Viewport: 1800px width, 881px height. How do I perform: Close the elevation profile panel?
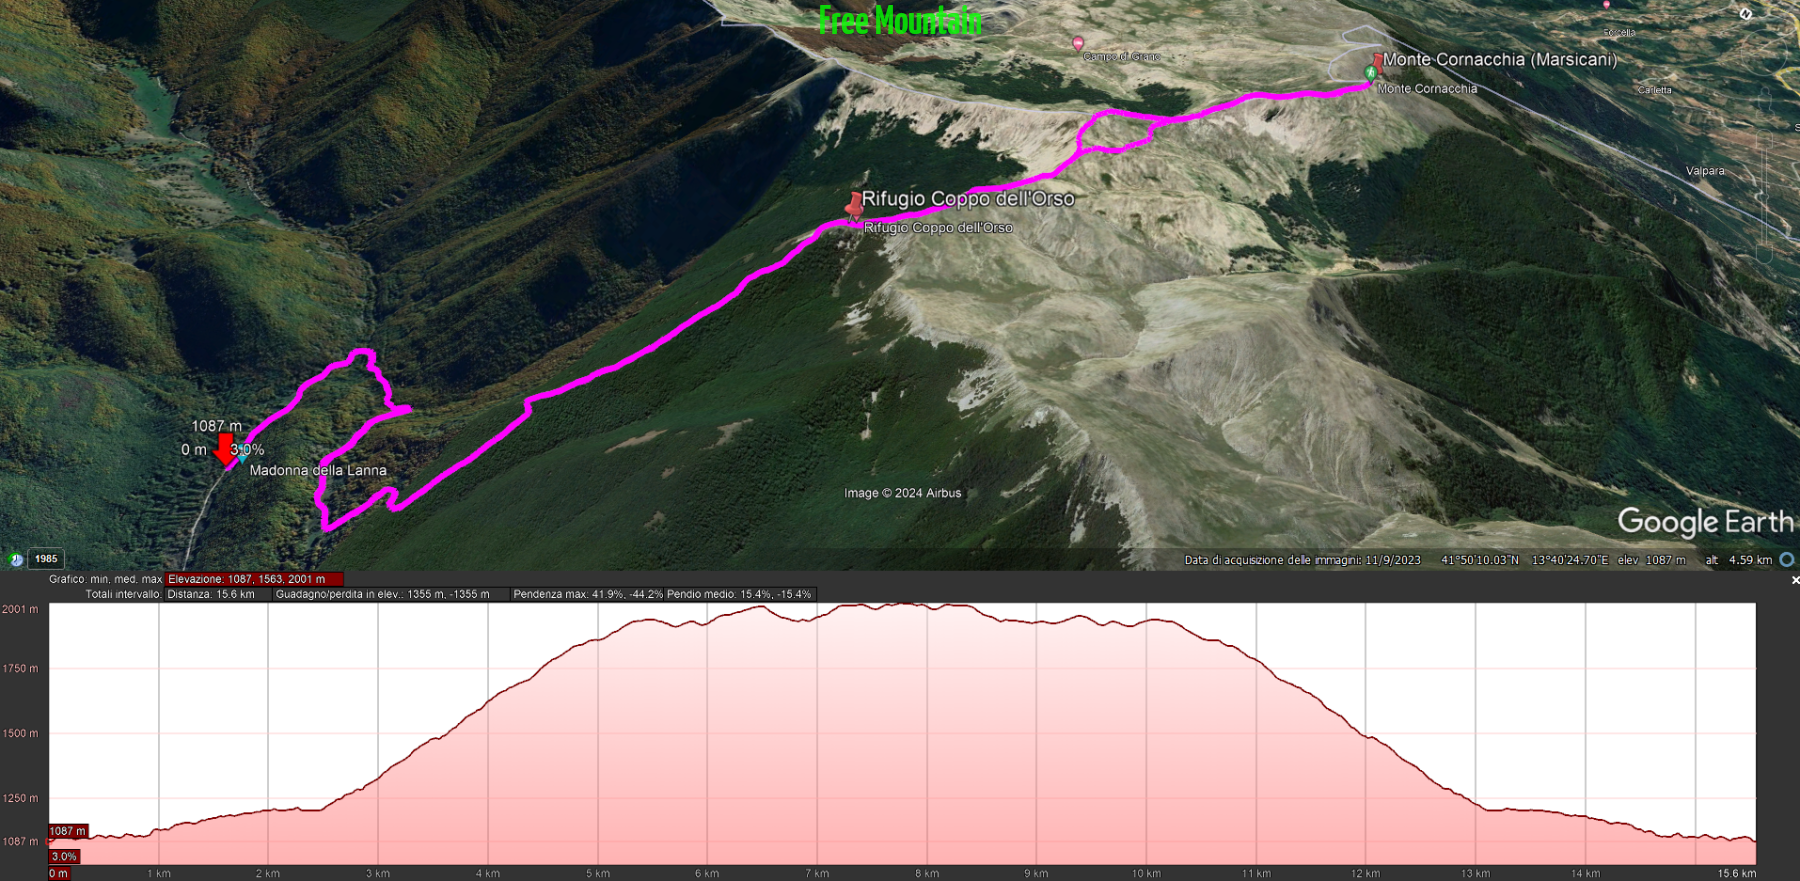(1795, 580)
